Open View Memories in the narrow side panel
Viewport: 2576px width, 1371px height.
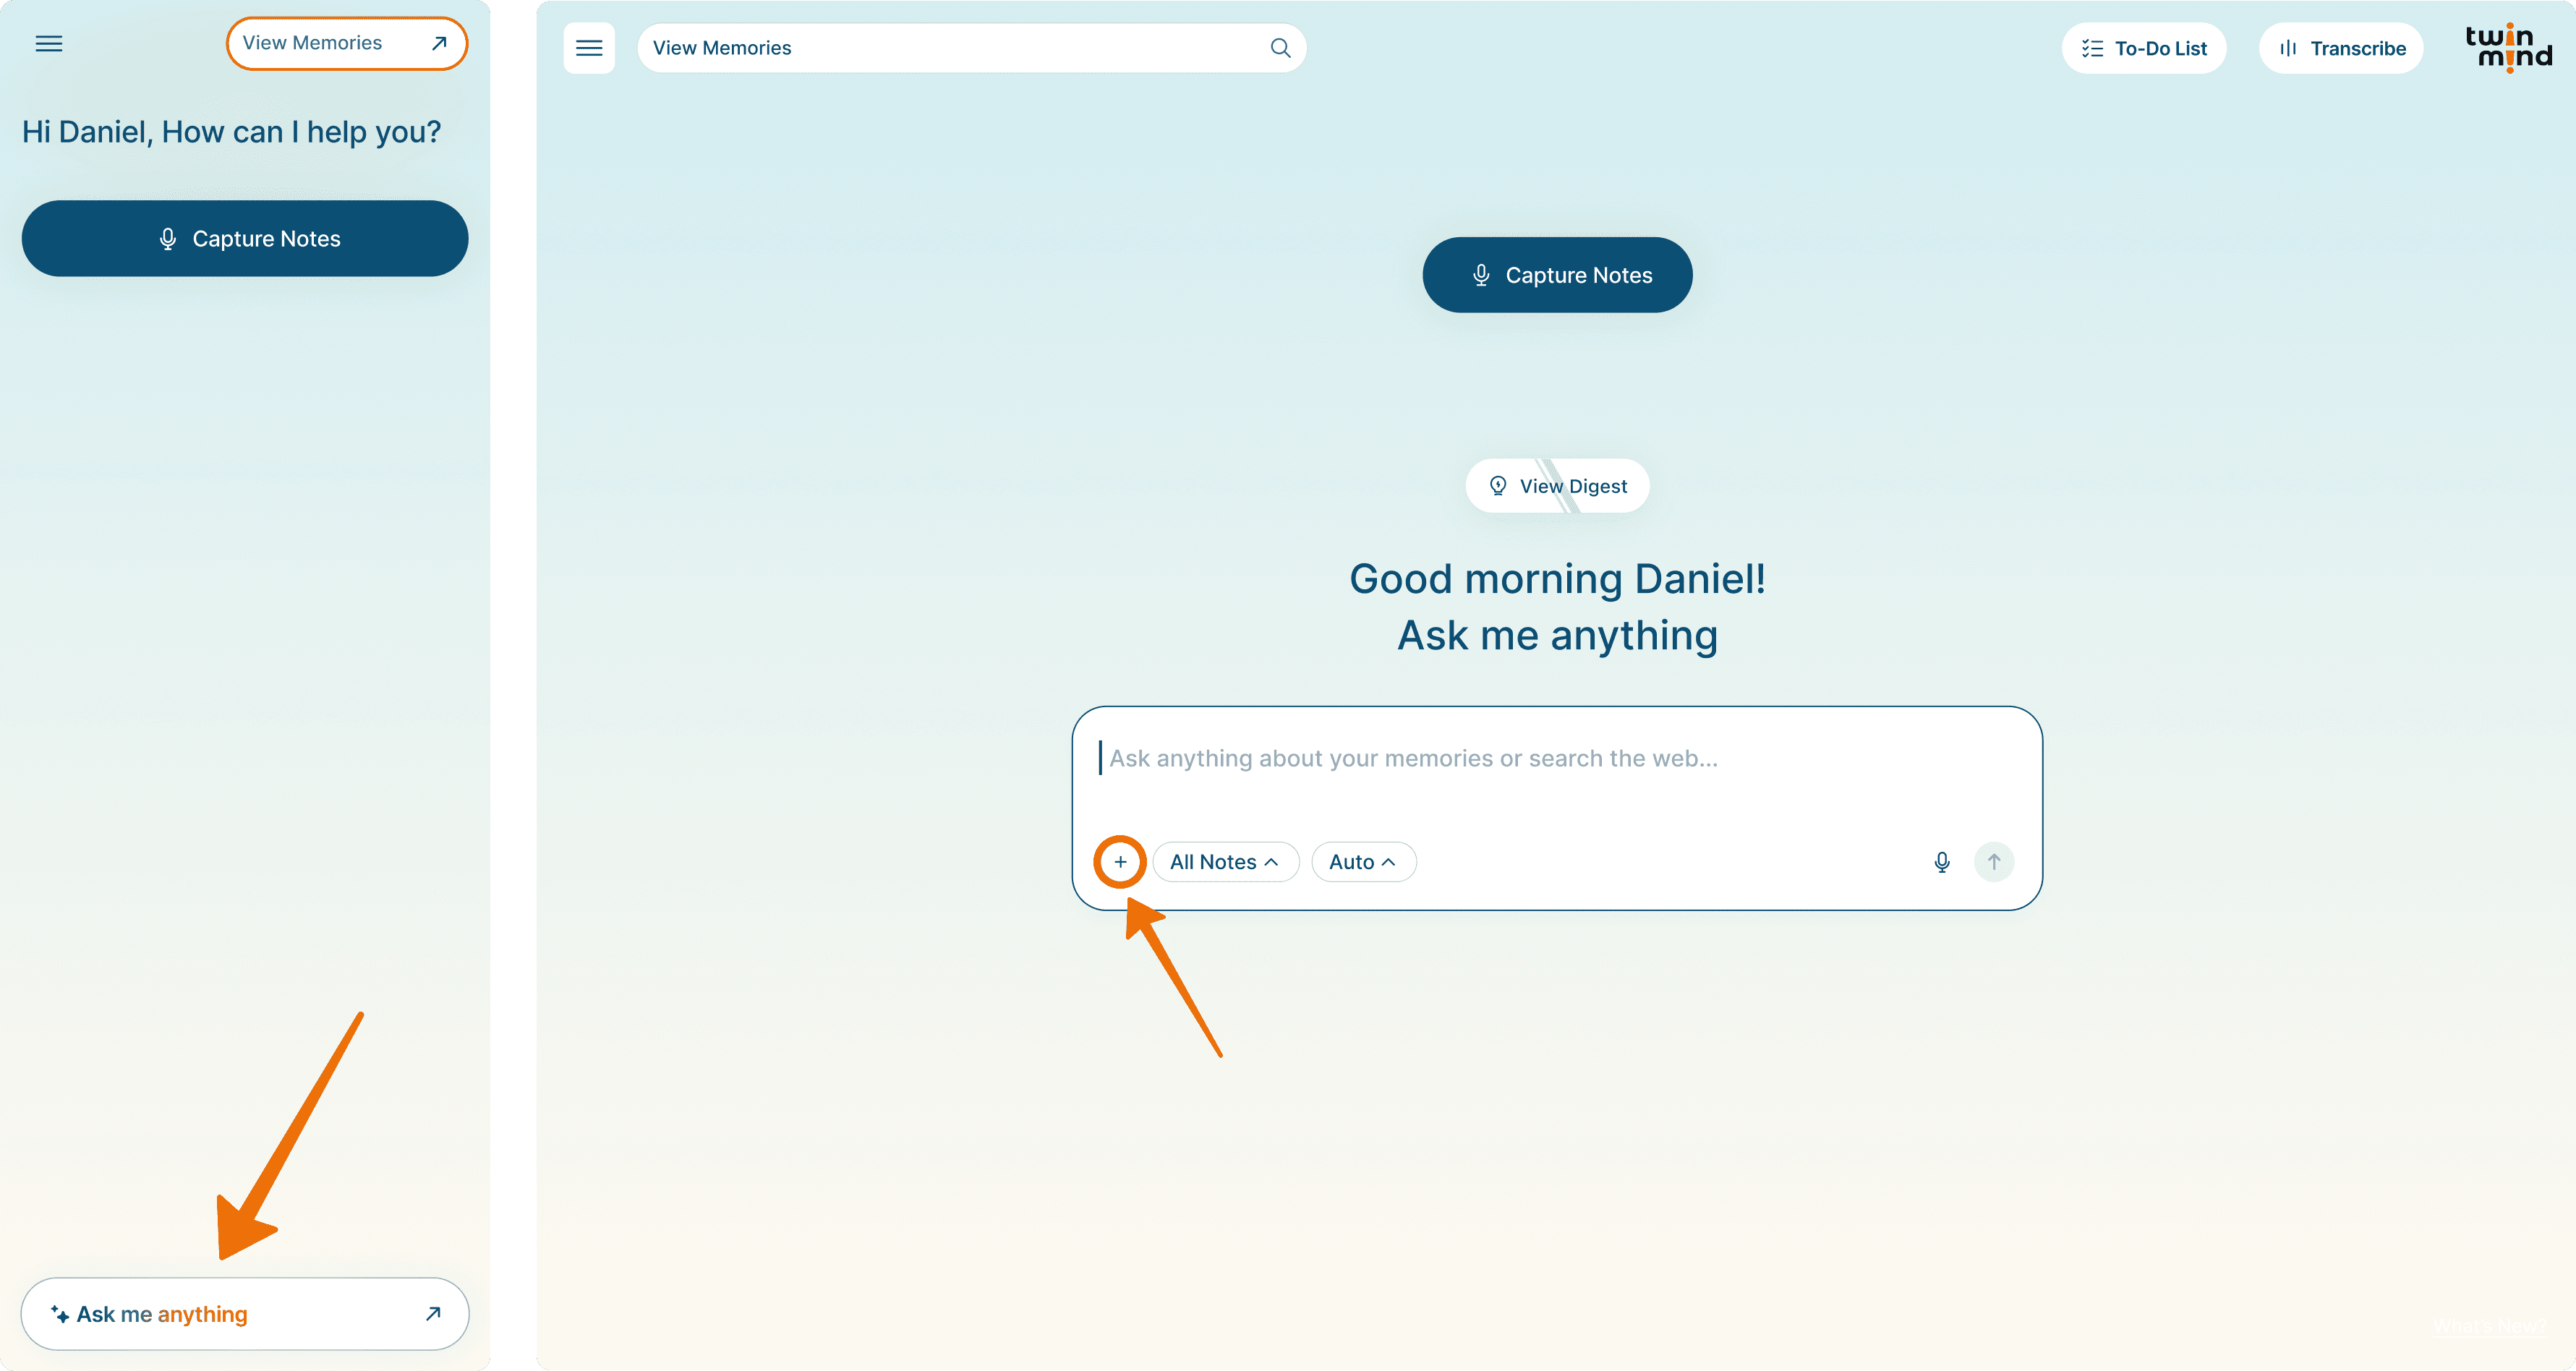tap(347, 43)
